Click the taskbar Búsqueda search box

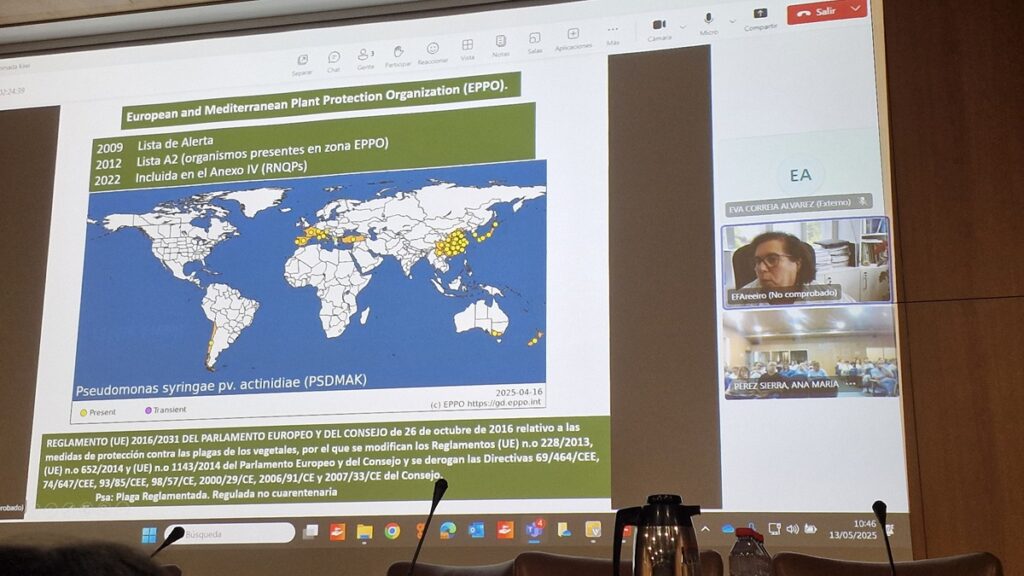click(230, 534)
